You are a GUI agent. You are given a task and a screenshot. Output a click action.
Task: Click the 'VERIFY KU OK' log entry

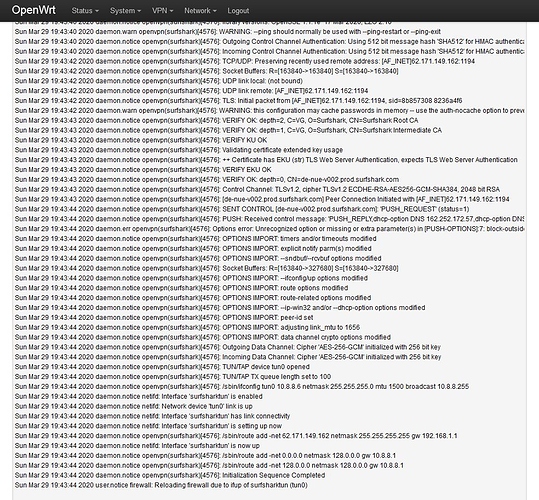(x=141, y=140)
